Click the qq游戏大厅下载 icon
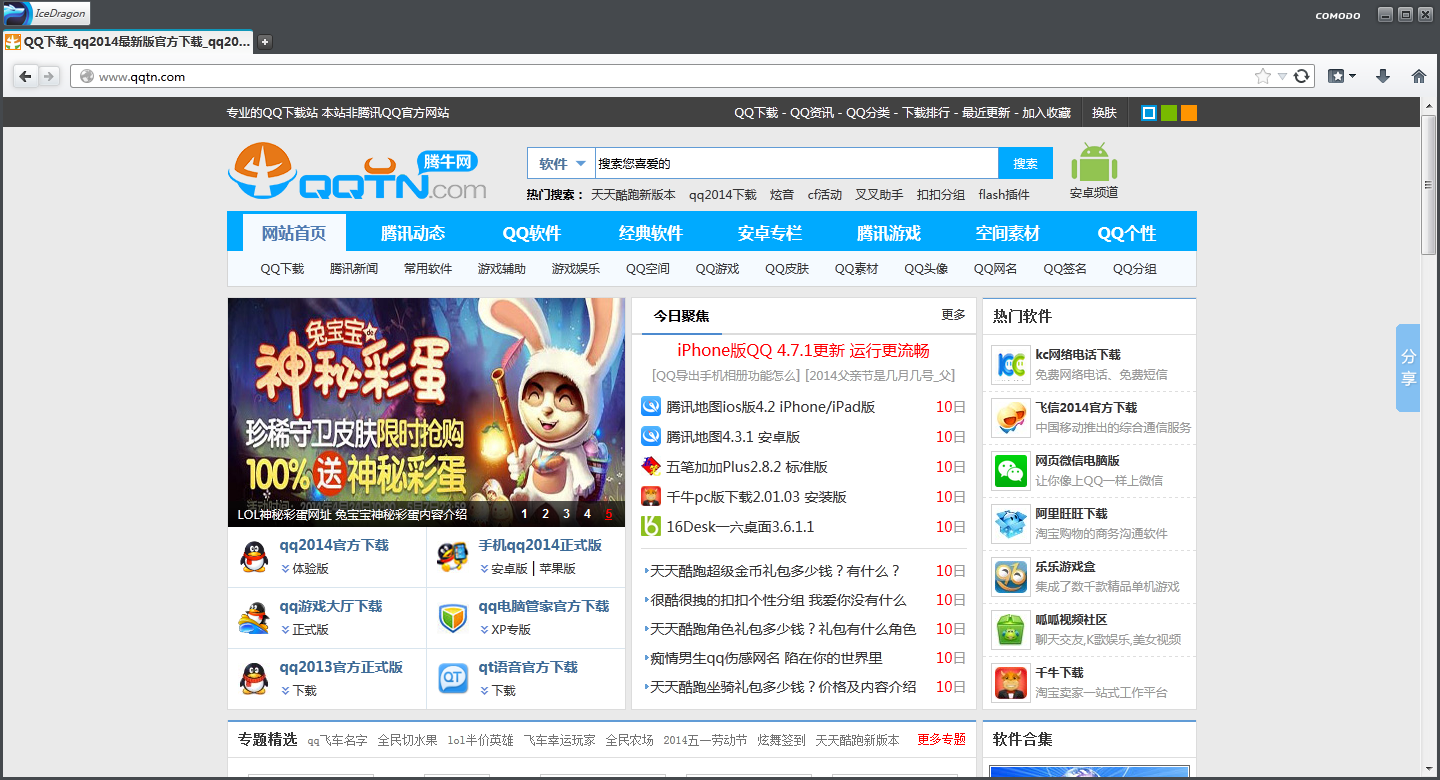The width and height of the screenshot is (1440, 780). point(254,618)
